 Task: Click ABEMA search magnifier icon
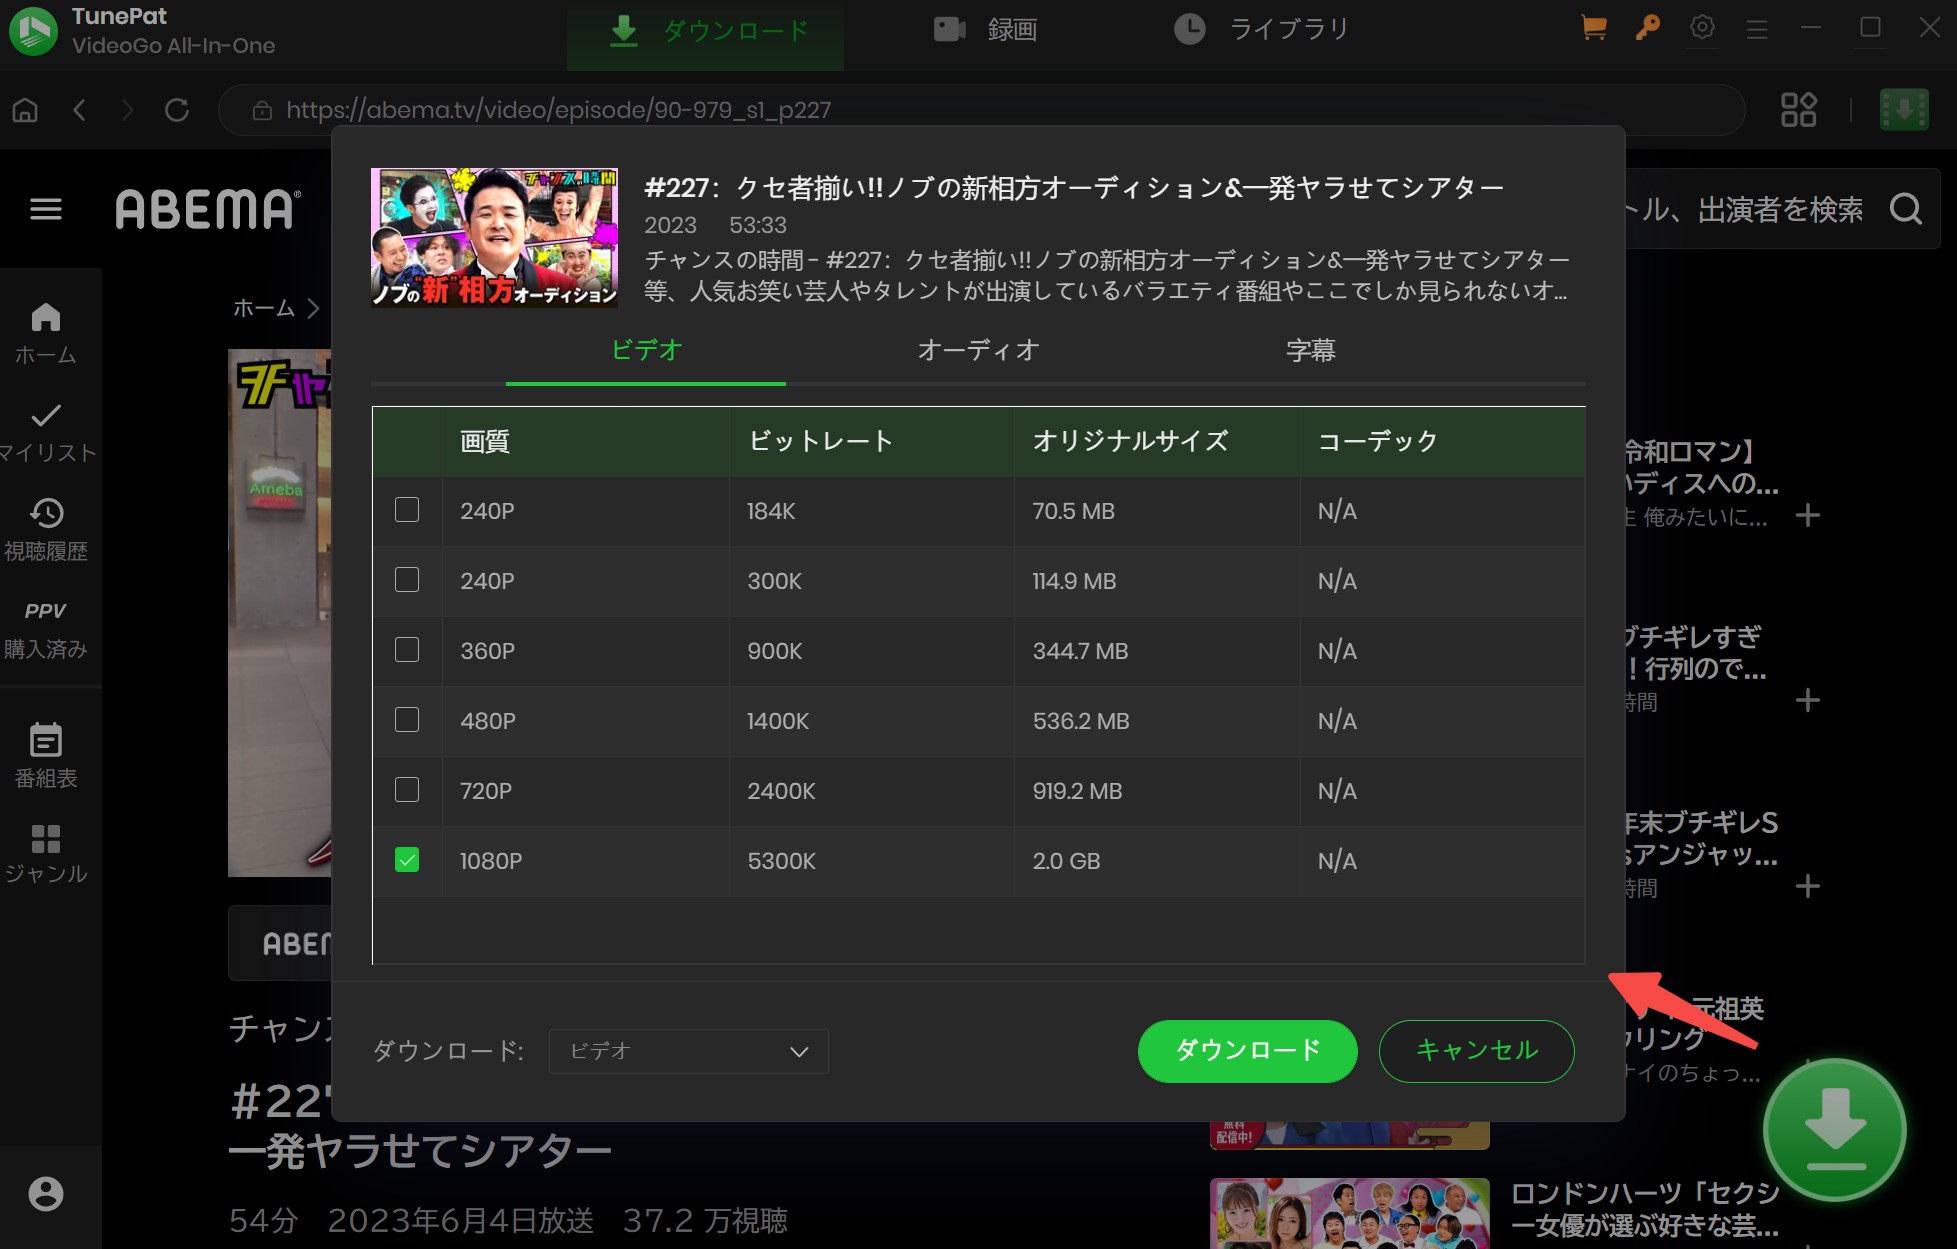point(1906,209)
